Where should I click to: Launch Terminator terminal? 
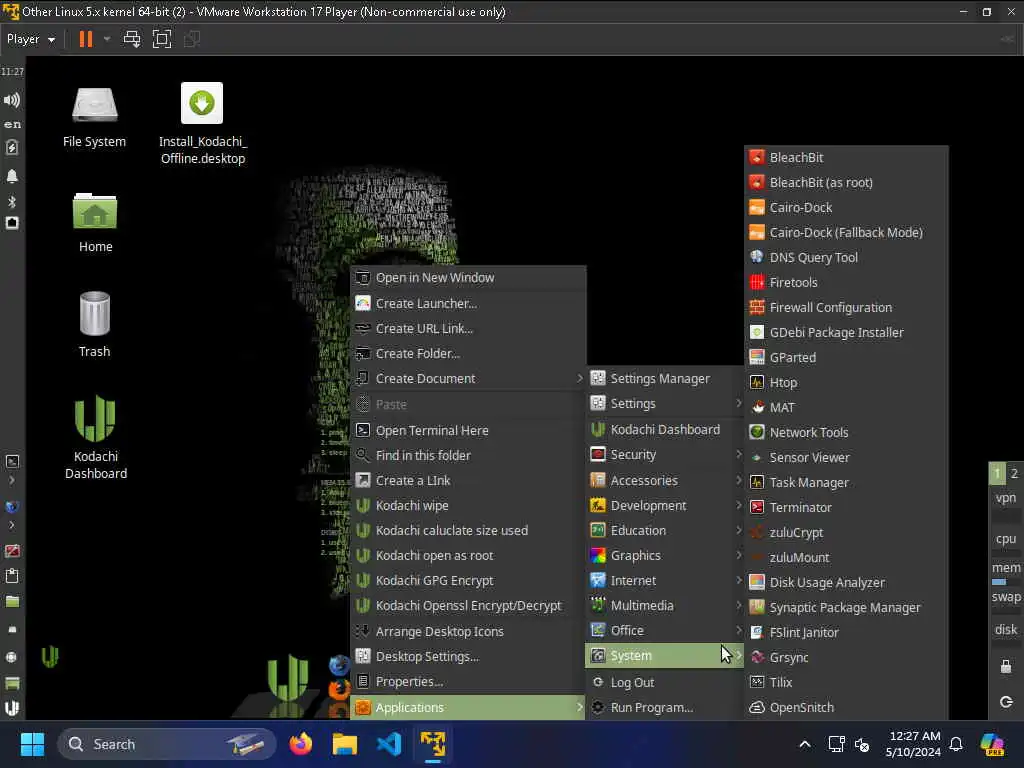point(846,507)
